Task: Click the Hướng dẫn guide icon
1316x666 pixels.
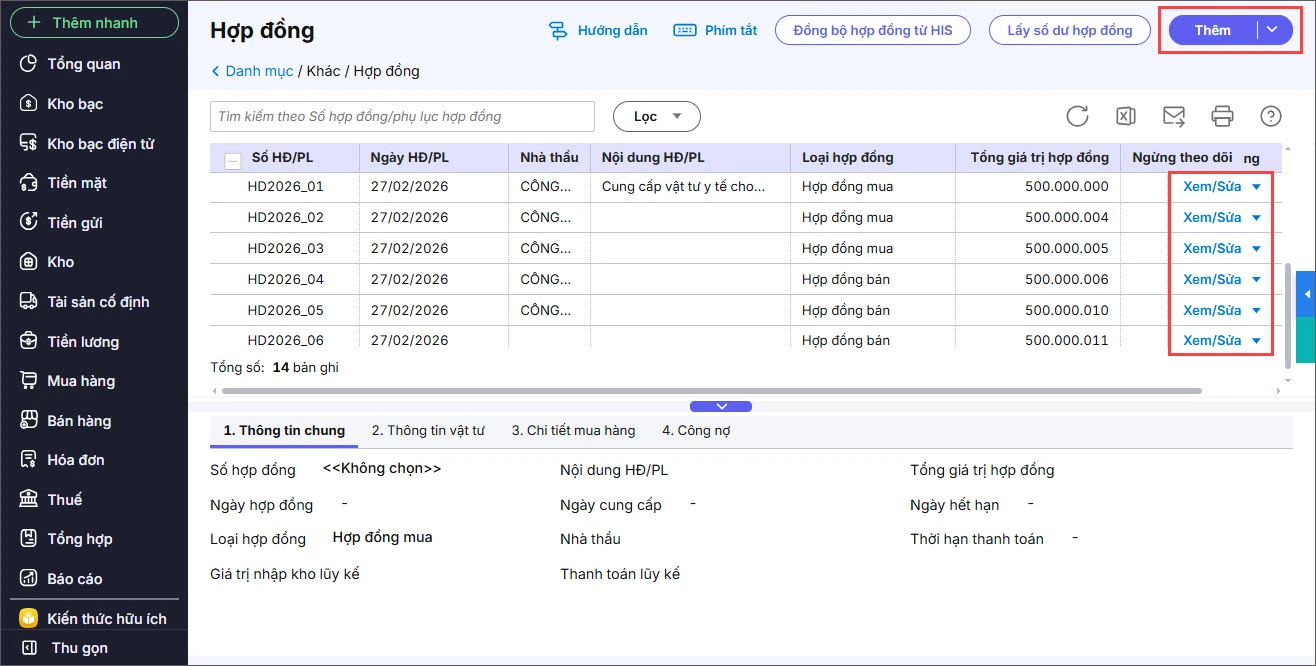Action: click(558, 31)
